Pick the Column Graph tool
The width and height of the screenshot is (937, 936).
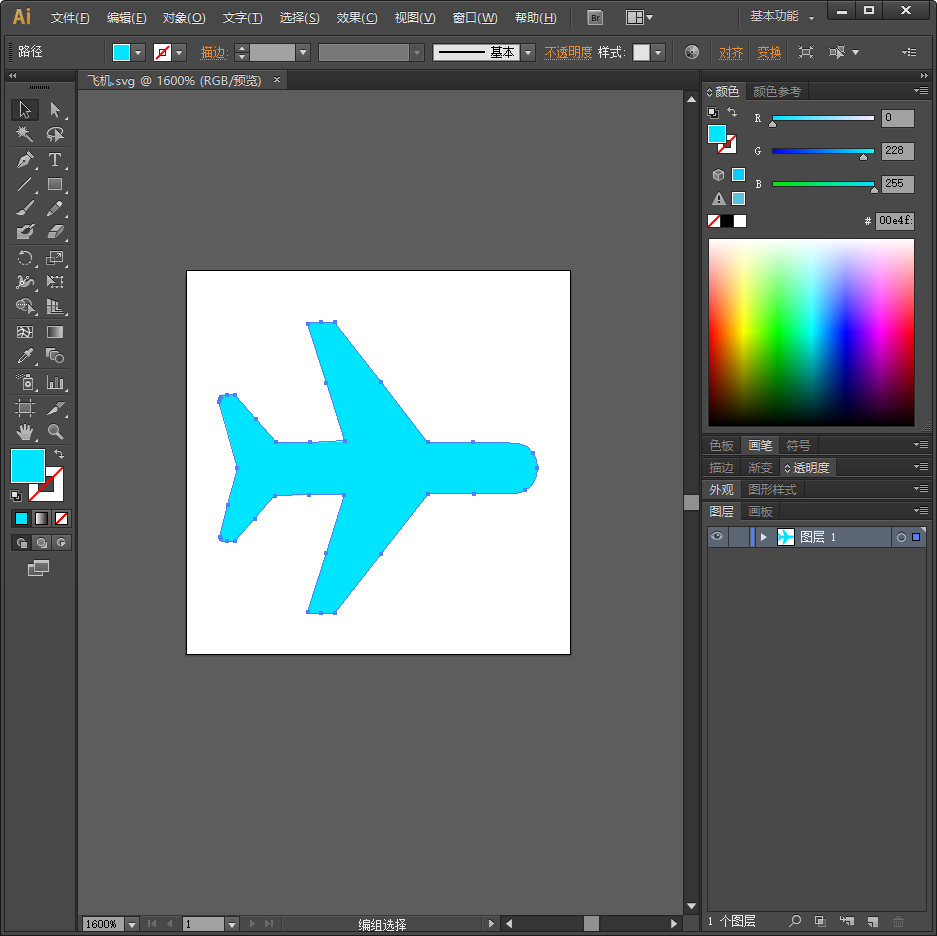coord(55,382)
